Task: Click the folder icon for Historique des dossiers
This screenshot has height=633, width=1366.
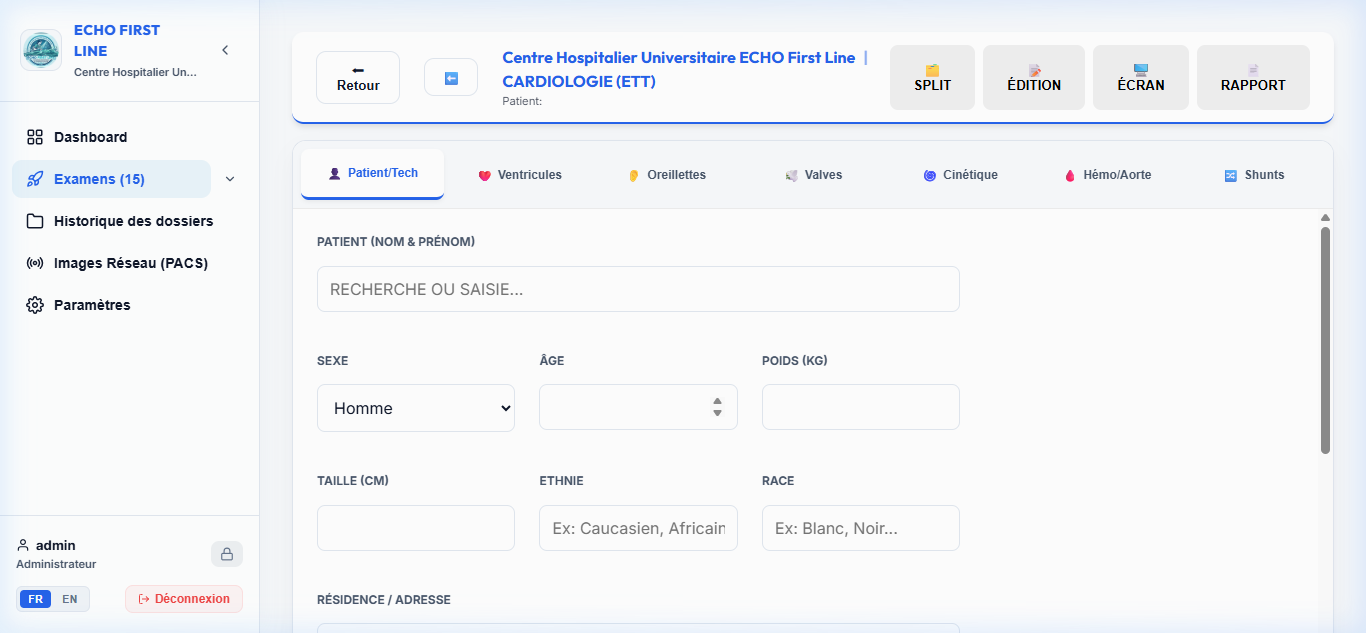Action: (35, 221)
